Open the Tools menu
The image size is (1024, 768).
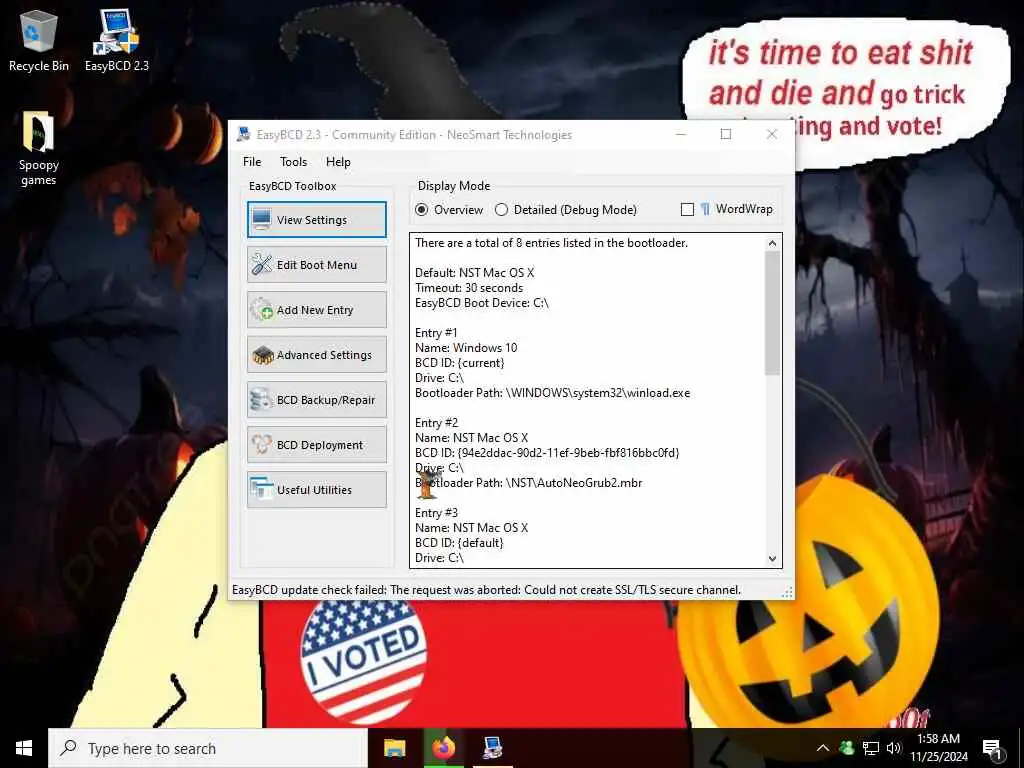click(293, 162)
